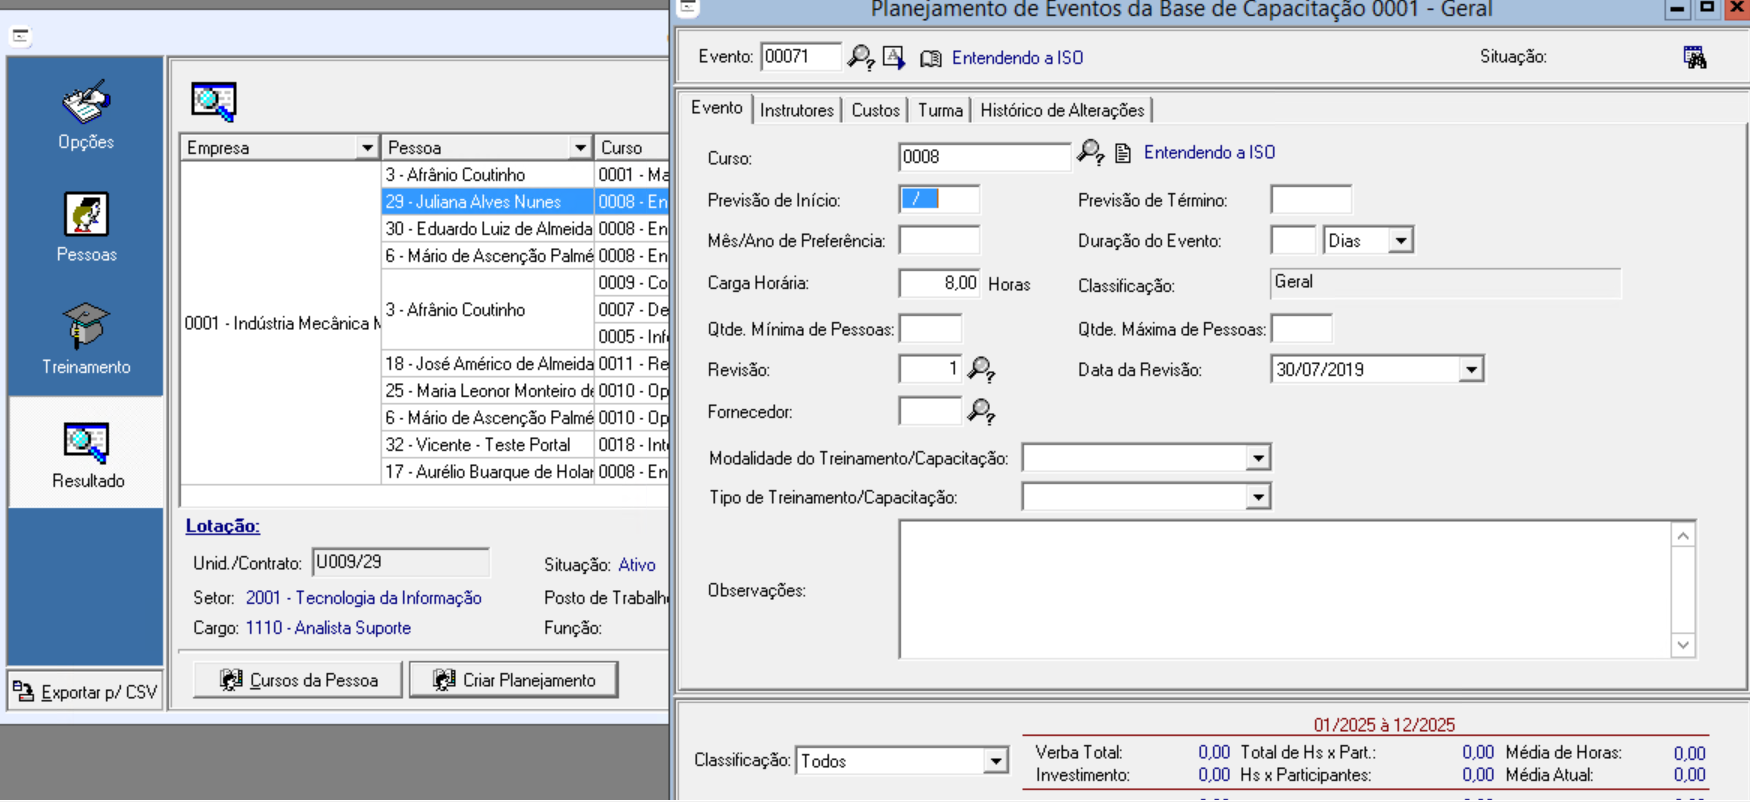
Task: Open the Duração do Evento Dias dropdown
Action: [x=1400, y=241]
